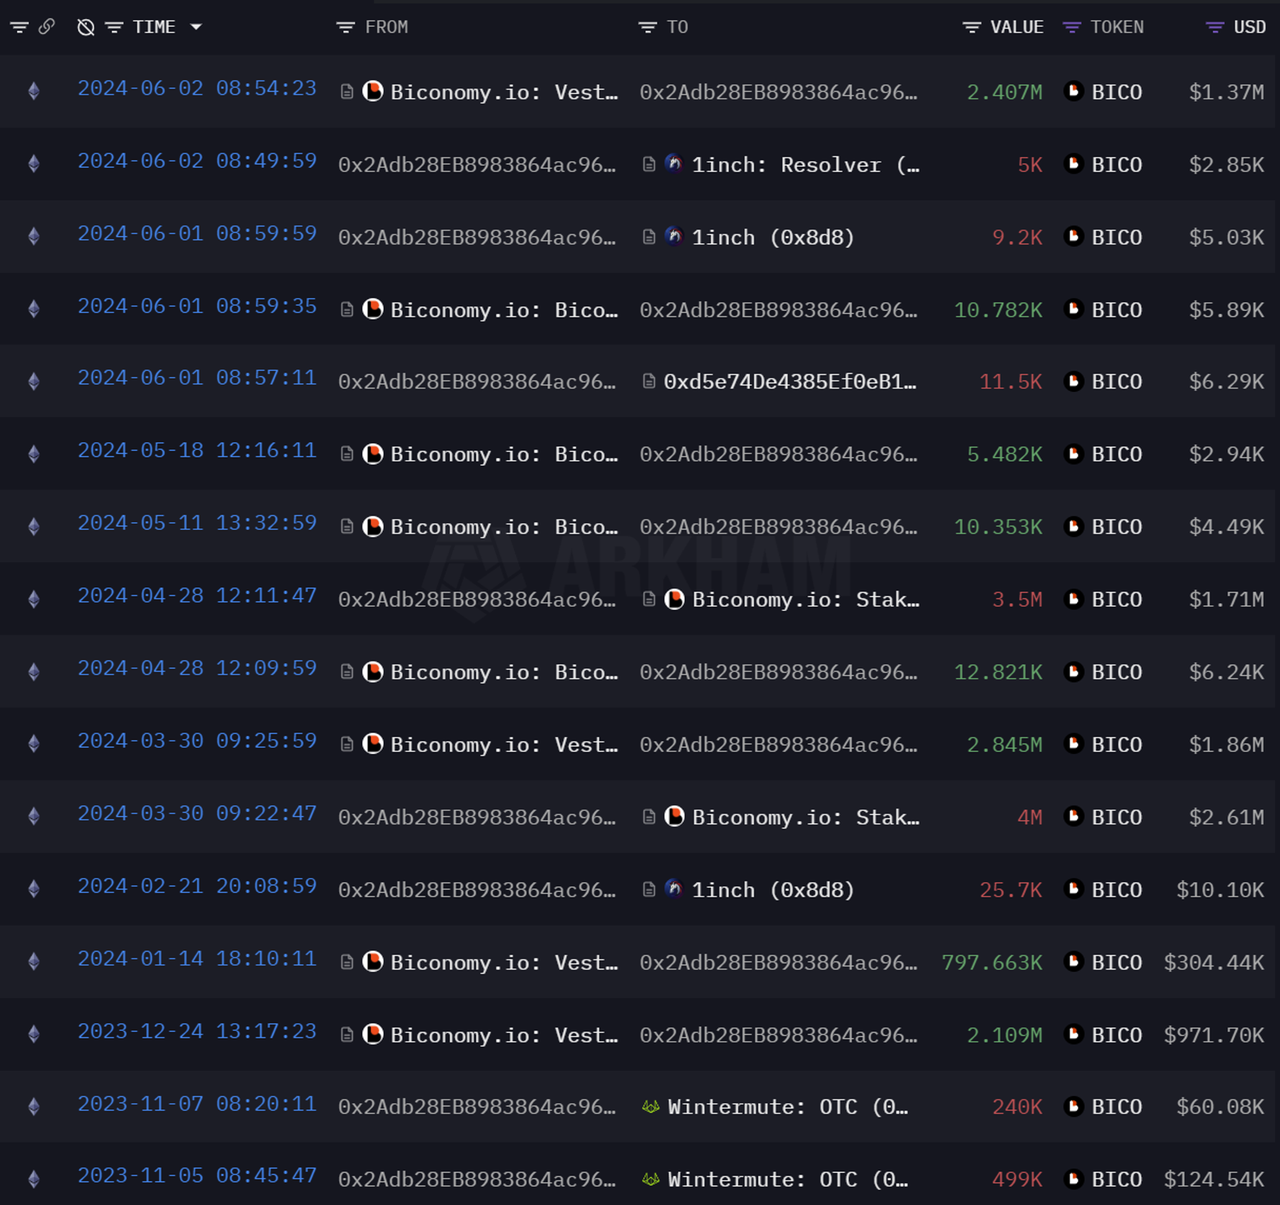1280x1205 pixels.
Task: Open recipient address in 2024-04-28 12:09:59 row
Action: click(778, 672)
